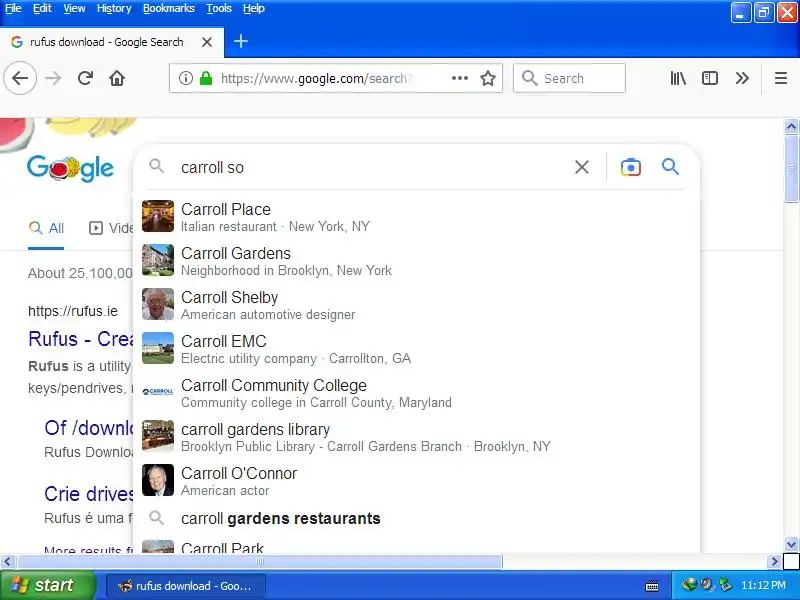Click the network globe tray icon
Image resolution: width=800 pixels, height=600 pixels.
point(689,585)
